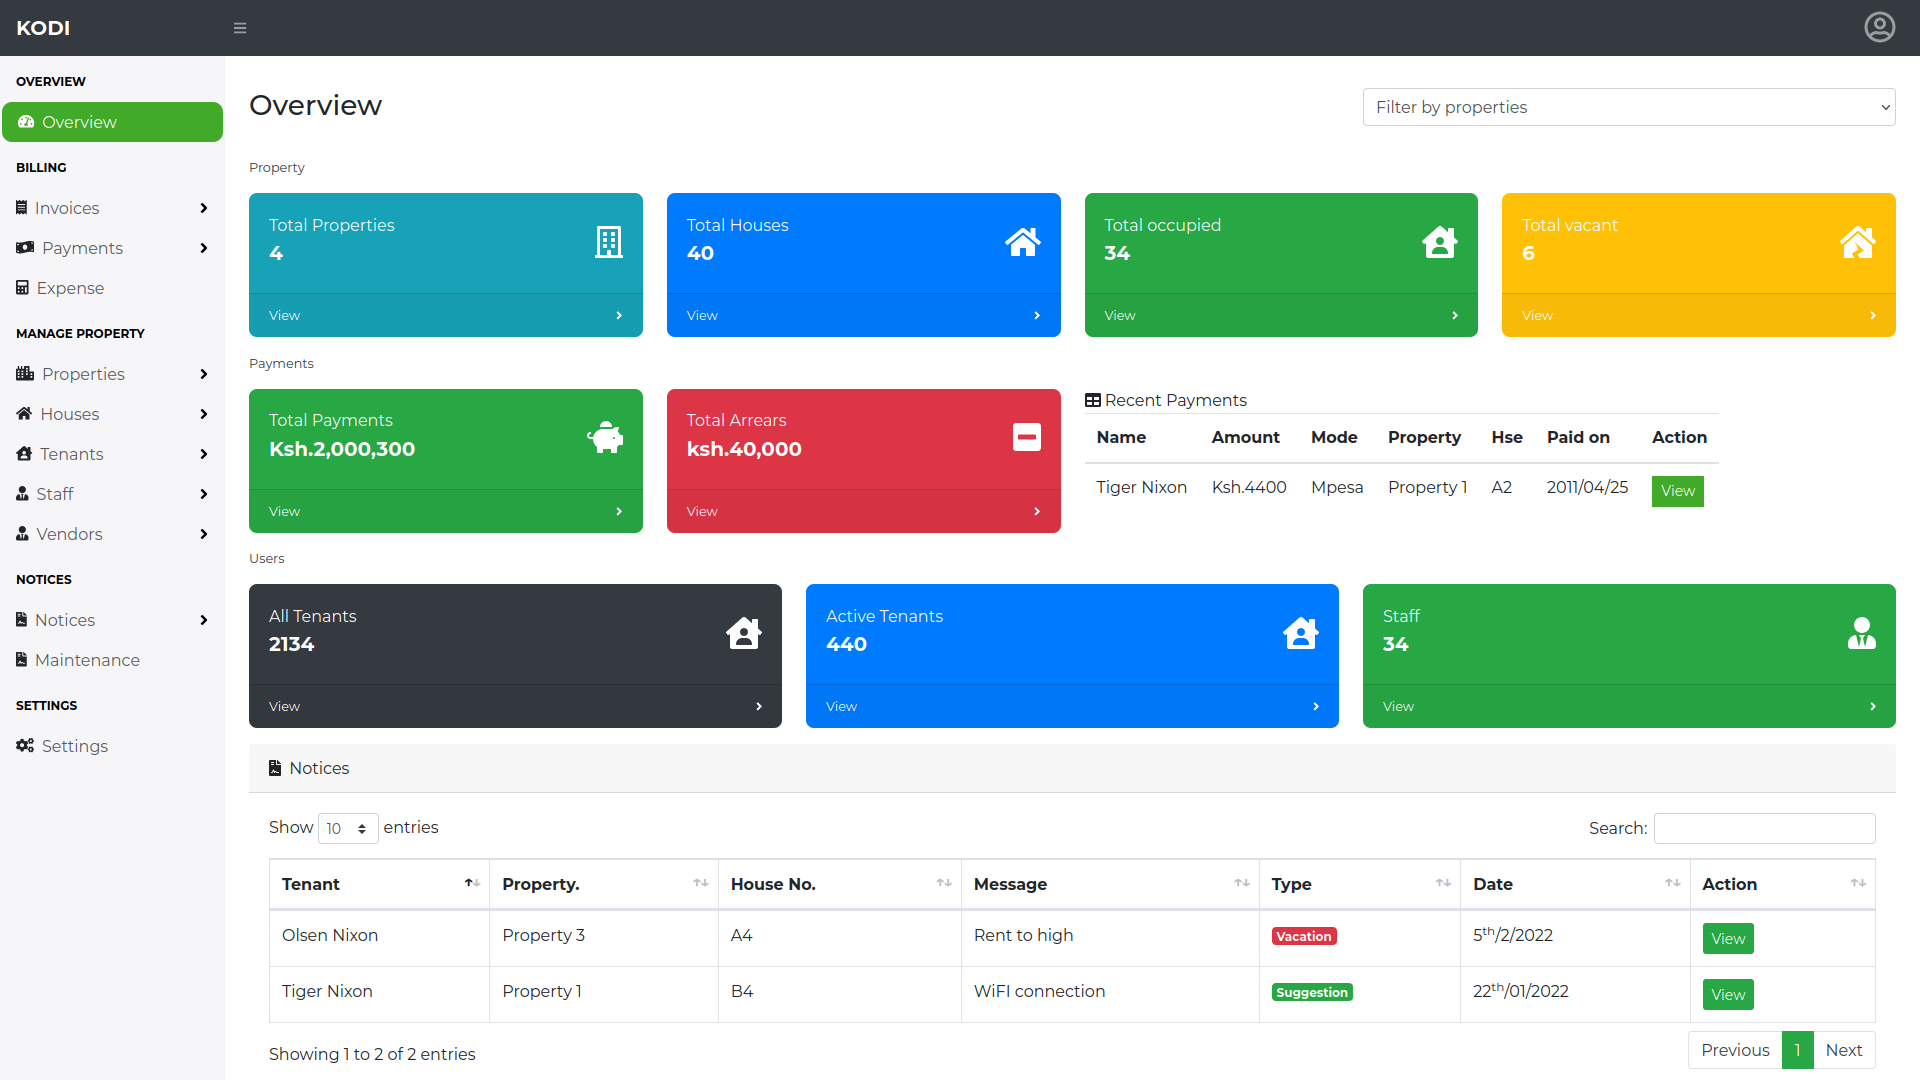Click View button for Tiger Nixon's recent payment
Image resolution: width=1920 pixels, height=1080 pixels.
(x=1677, y=491)
